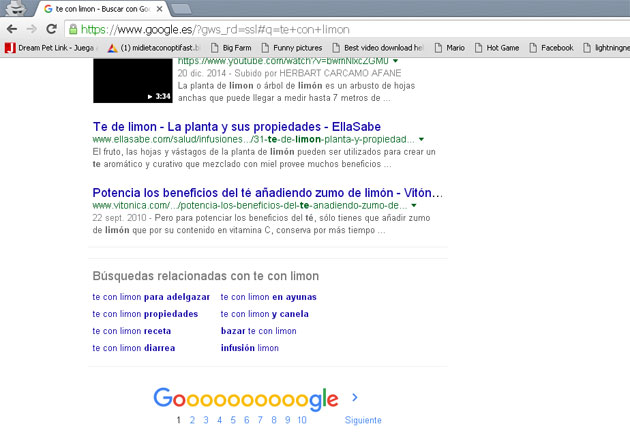Search 'te con limon para adelgazar'
The image size is (630, 441).
pyautogui.click(x=151, y=297)
